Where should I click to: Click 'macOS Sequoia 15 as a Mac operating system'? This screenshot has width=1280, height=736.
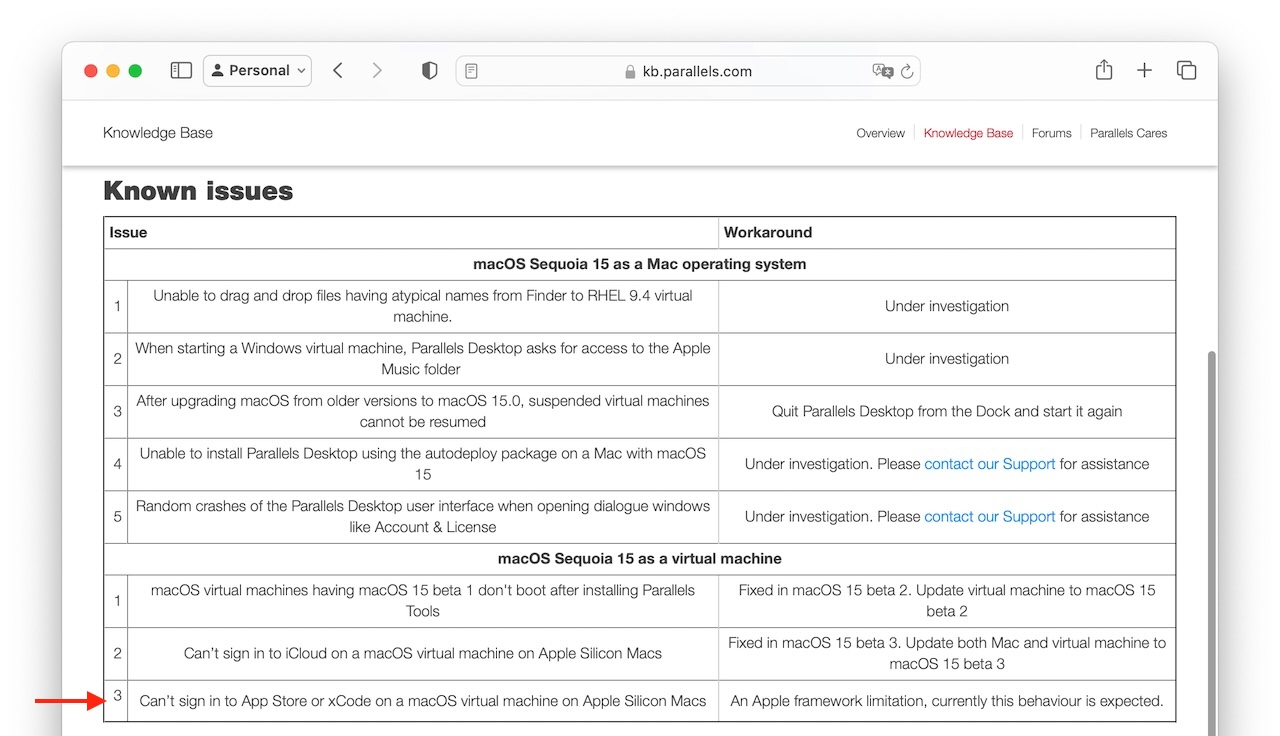click(640, 264)
